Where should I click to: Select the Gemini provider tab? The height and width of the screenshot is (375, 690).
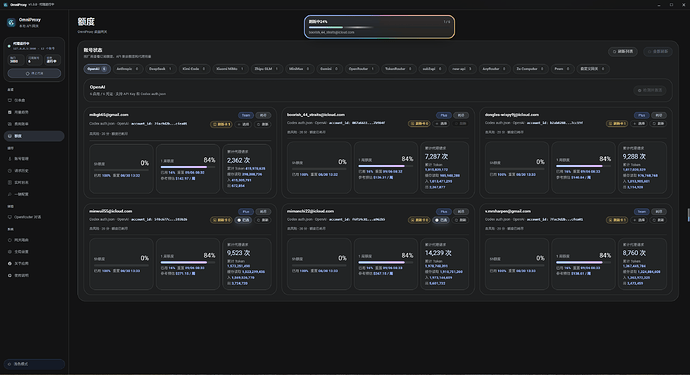click(x=329, y=69)
